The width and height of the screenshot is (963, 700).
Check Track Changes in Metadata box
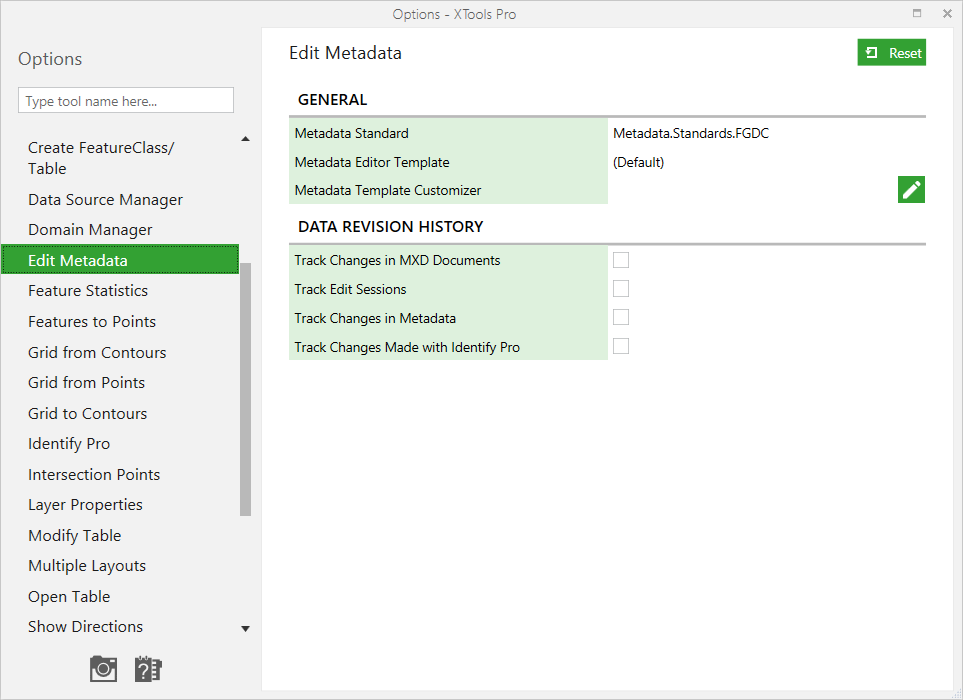tap(621, 317)
